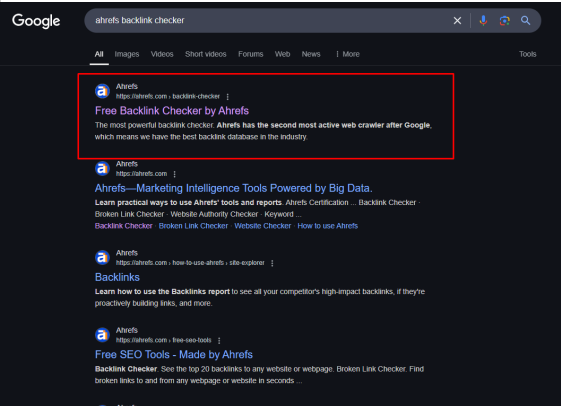This screenshot has width=561, height=406.
Task: Switch to the News tab
Action: pyautogui.click(x=311, y=54)
